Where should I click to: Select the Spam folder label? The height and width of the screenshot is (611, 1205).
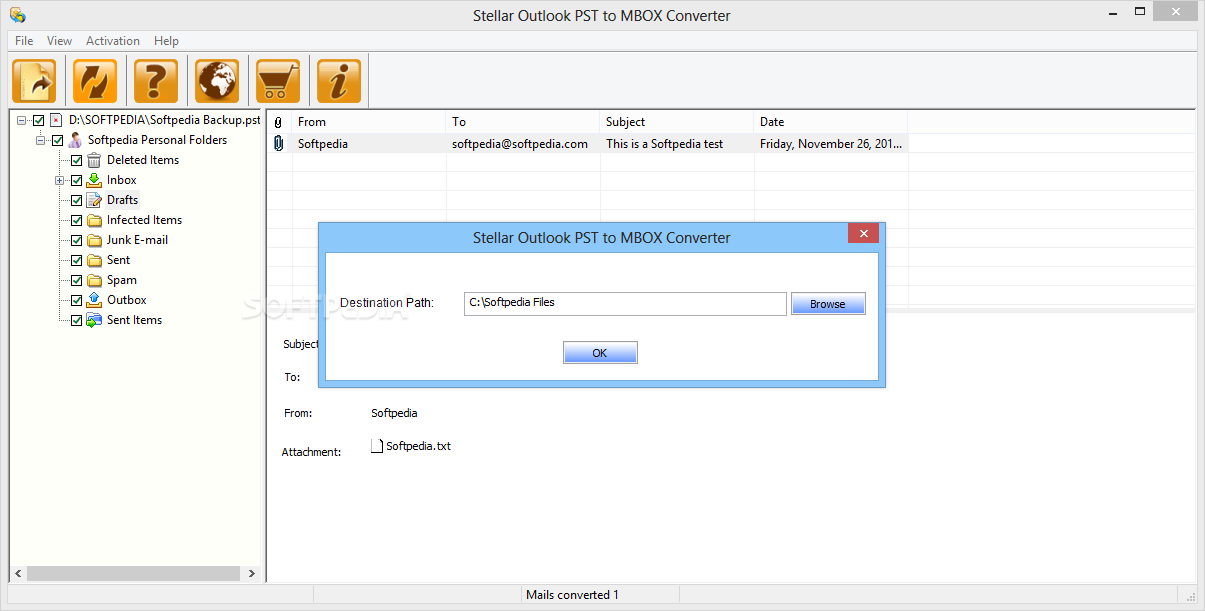tap(122, 280)
